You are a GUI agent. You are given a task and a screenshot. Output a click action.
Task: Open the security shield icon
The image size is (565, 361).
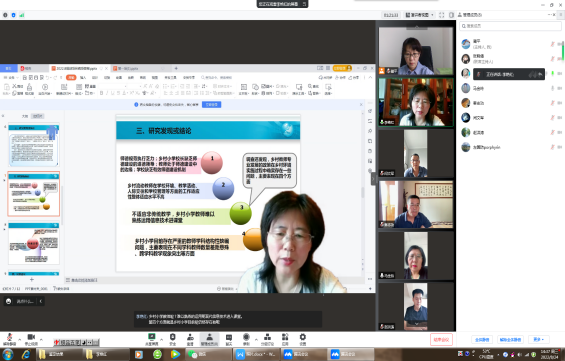pos(173,337)
